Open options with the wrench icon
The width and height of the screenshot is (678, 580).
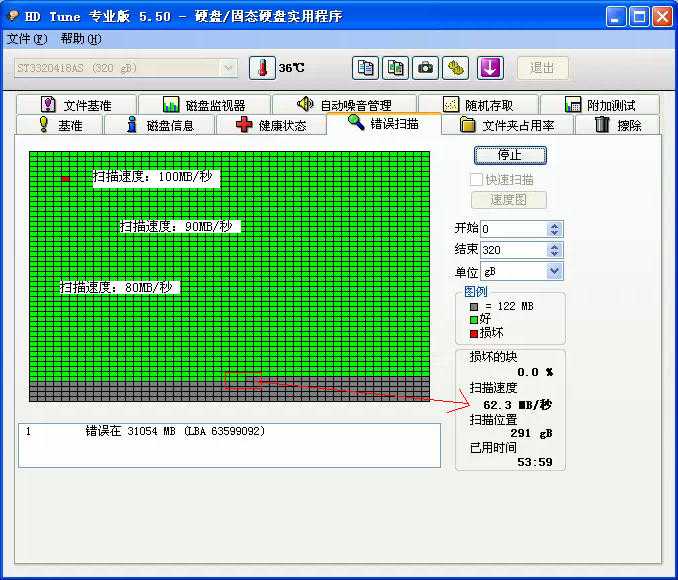pos(455,68)
